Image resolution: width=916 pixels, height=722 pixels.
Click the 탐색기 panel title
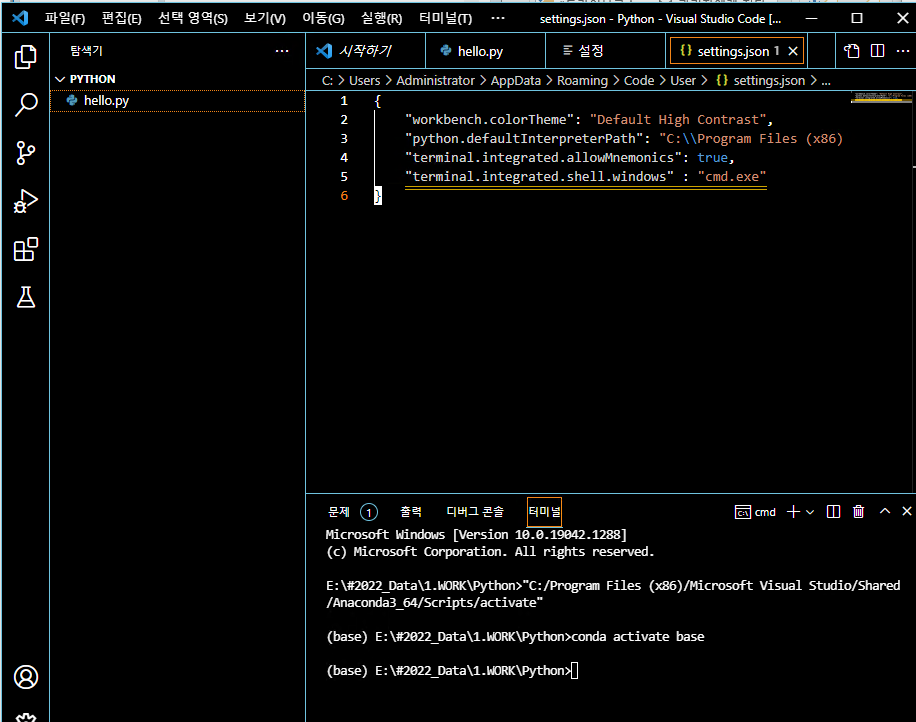click(x=86, y=51)
